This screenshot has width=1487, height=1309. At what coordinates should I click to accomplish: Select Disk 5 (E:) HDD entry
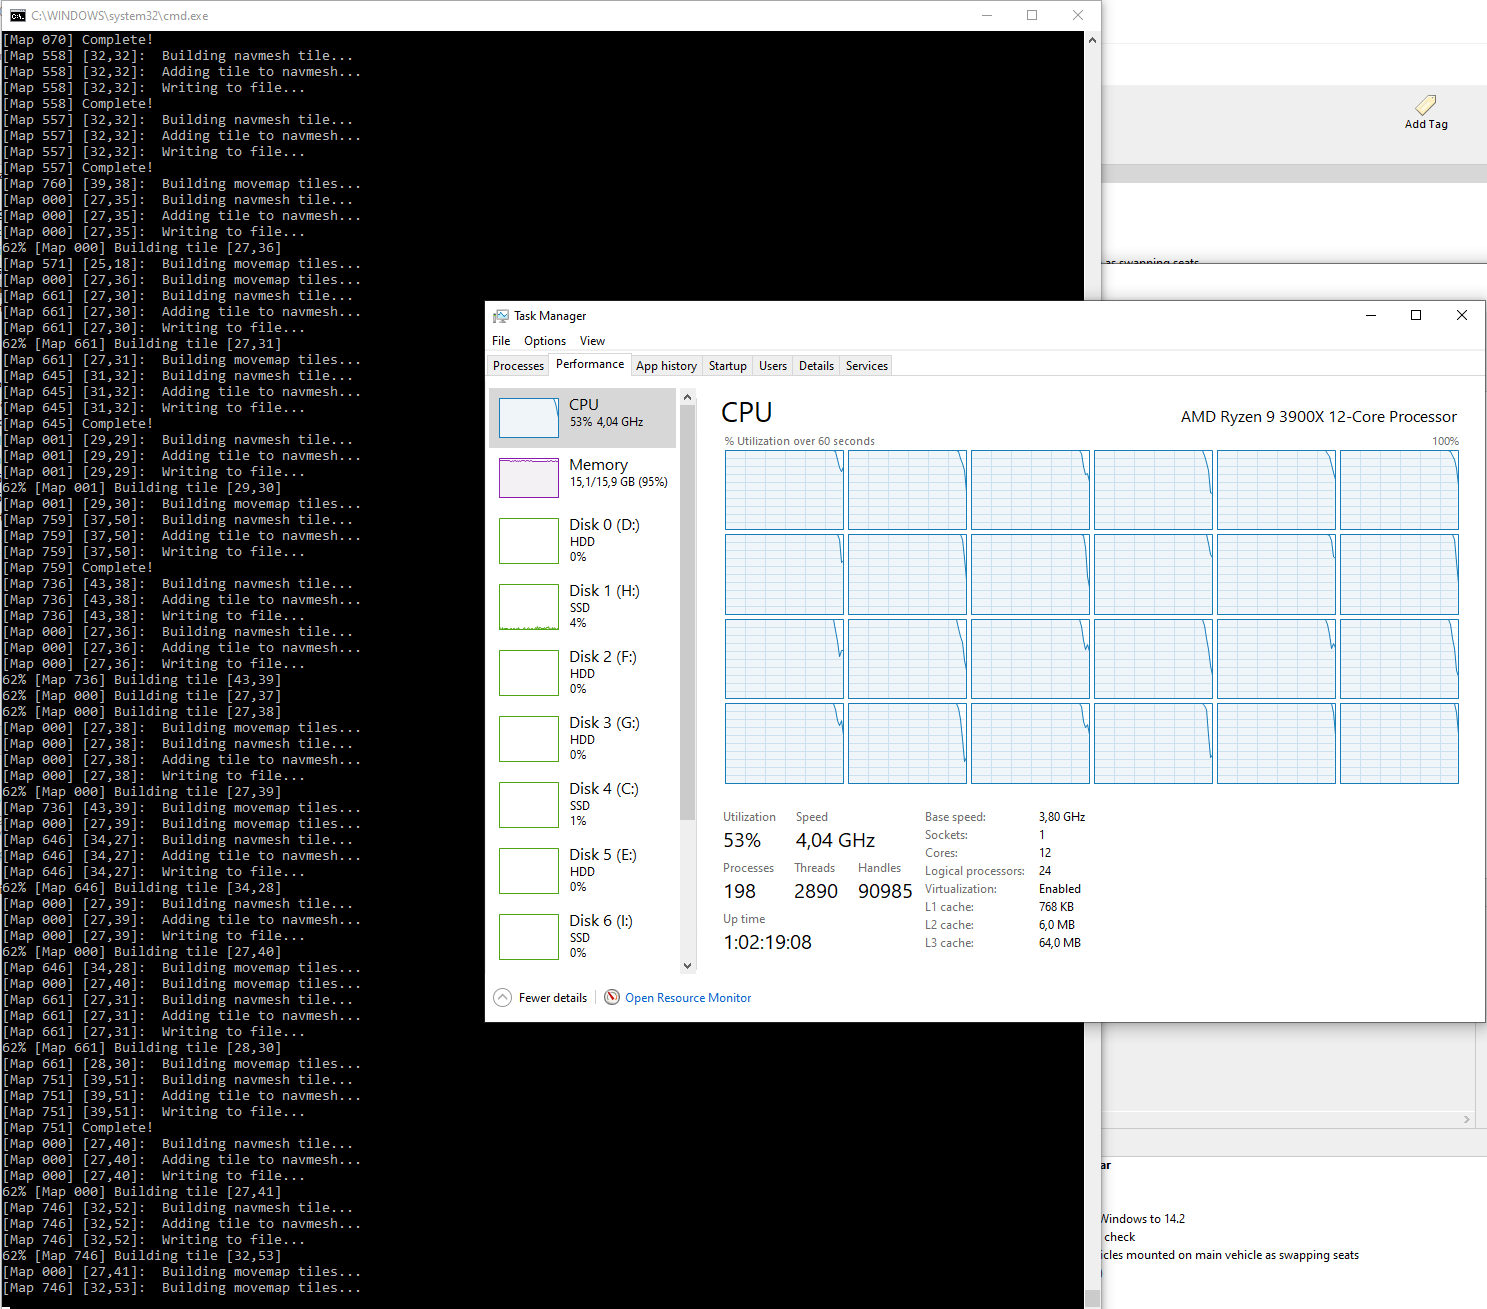click(x=583, y=870)
